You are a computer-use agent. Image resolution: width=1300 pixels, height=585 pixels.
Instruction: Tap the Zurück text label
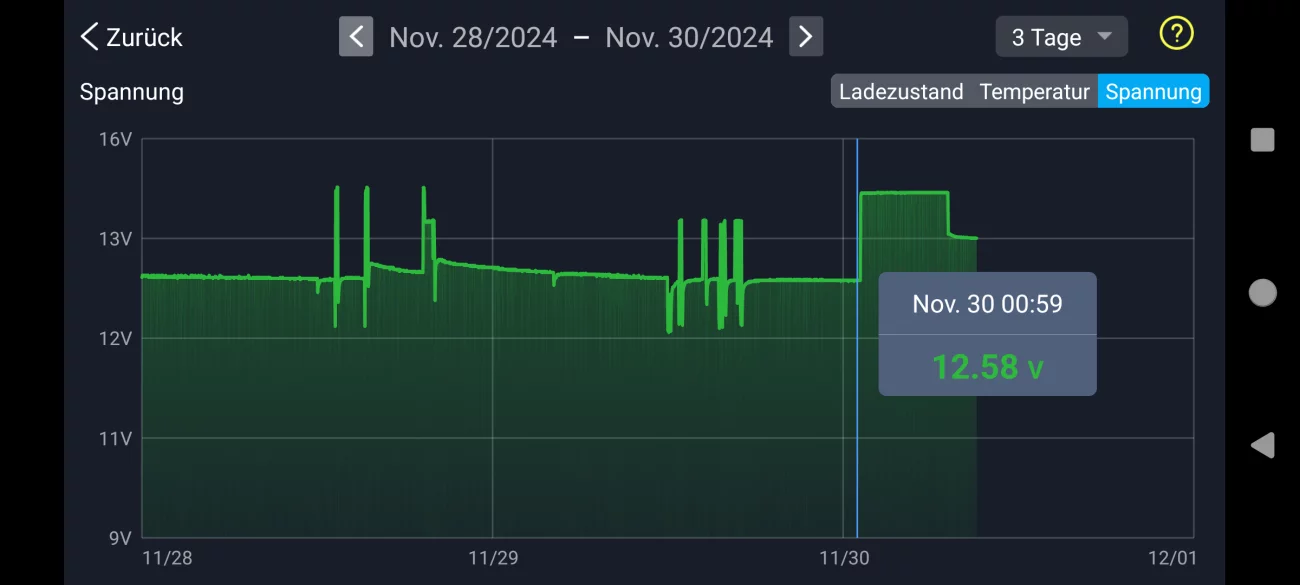[x=144, y=38]
